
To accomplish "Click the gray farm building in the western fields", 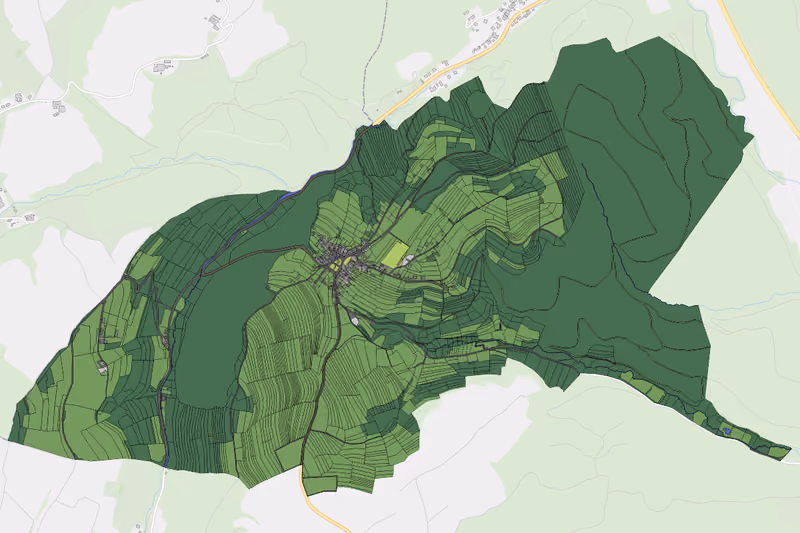I will pos(103,367).
